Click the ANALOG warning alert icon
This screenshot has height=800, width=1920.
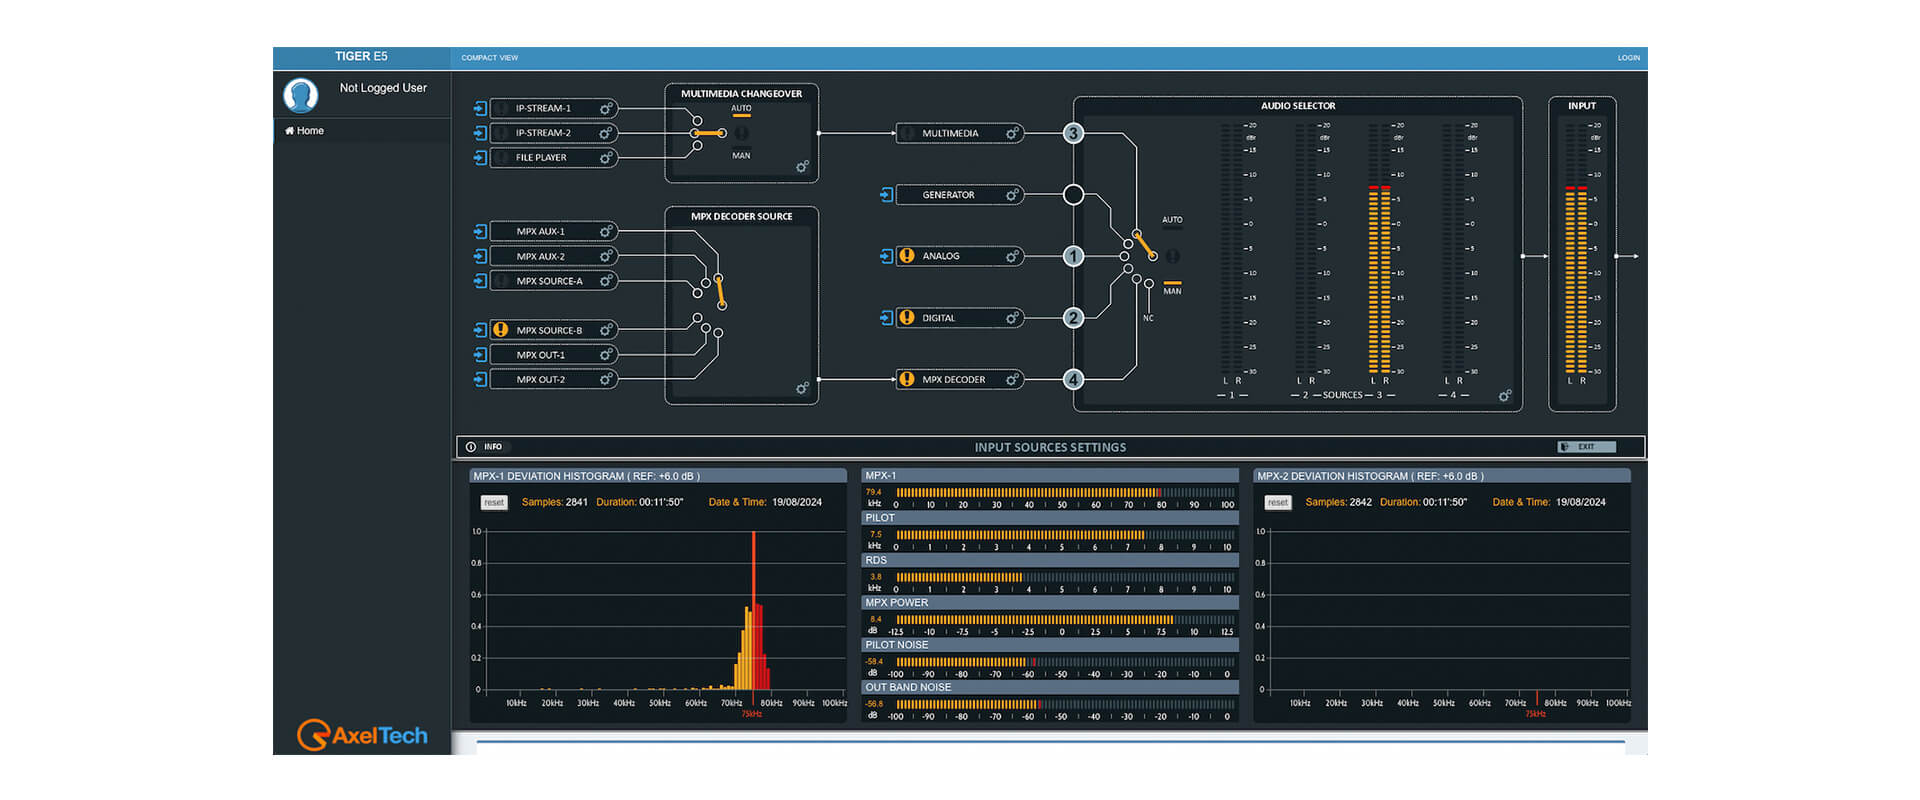(907, 256)
